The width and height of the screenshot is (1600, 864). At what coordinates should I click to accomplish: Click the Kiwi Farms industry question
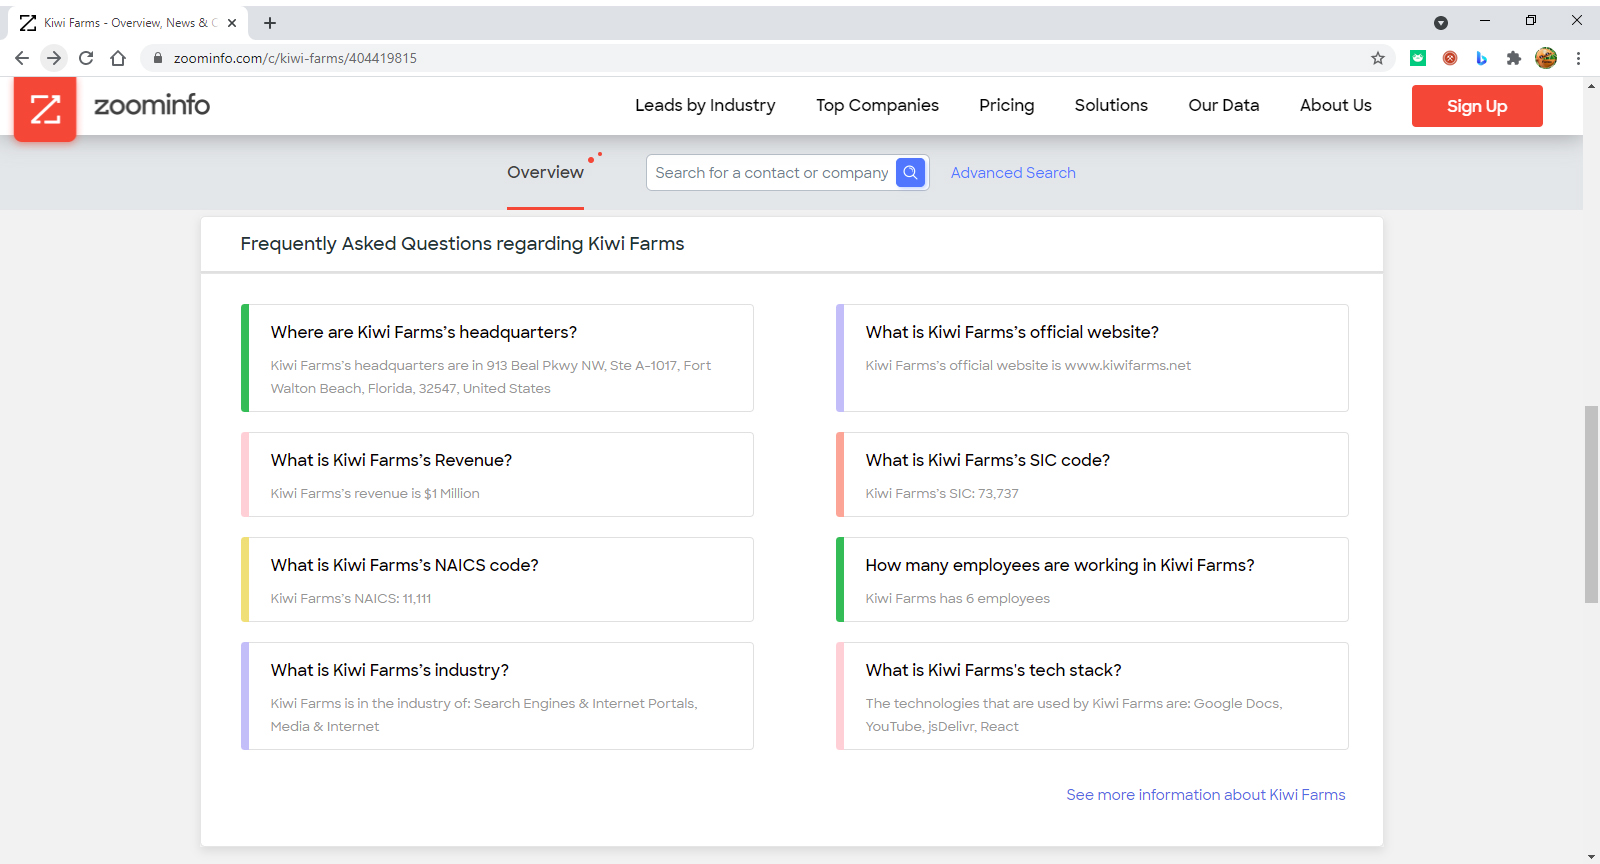pos(389,670)
